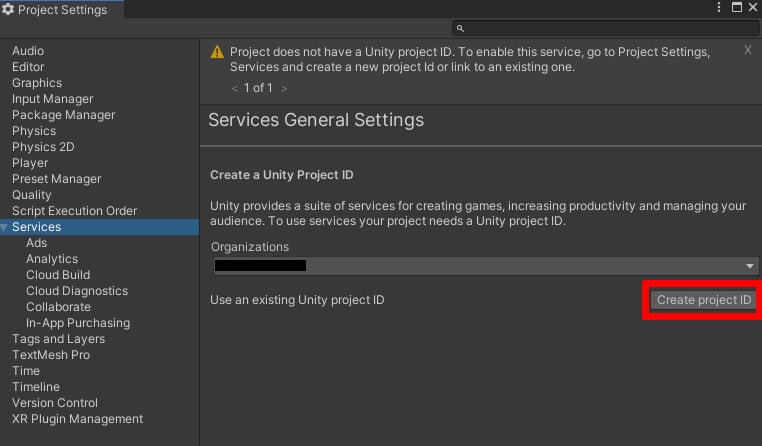This screenshot has height=446, width=762.
Task: Select Physics 2D settings
Action: coord(43,147)
